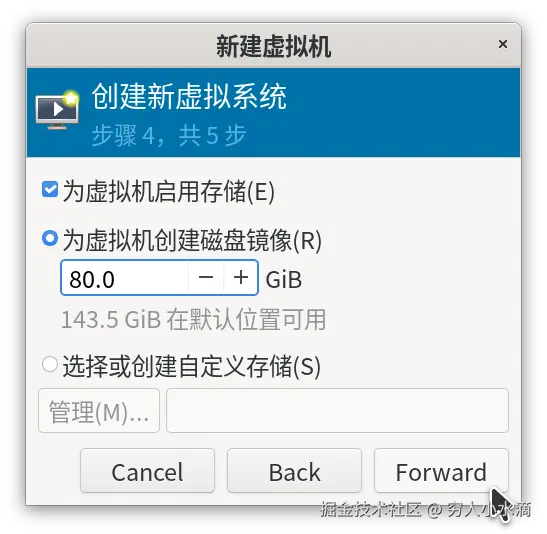Increase disk size with the plus button
The height and width of the screenshot is (534, 547).
coord(241,278)
